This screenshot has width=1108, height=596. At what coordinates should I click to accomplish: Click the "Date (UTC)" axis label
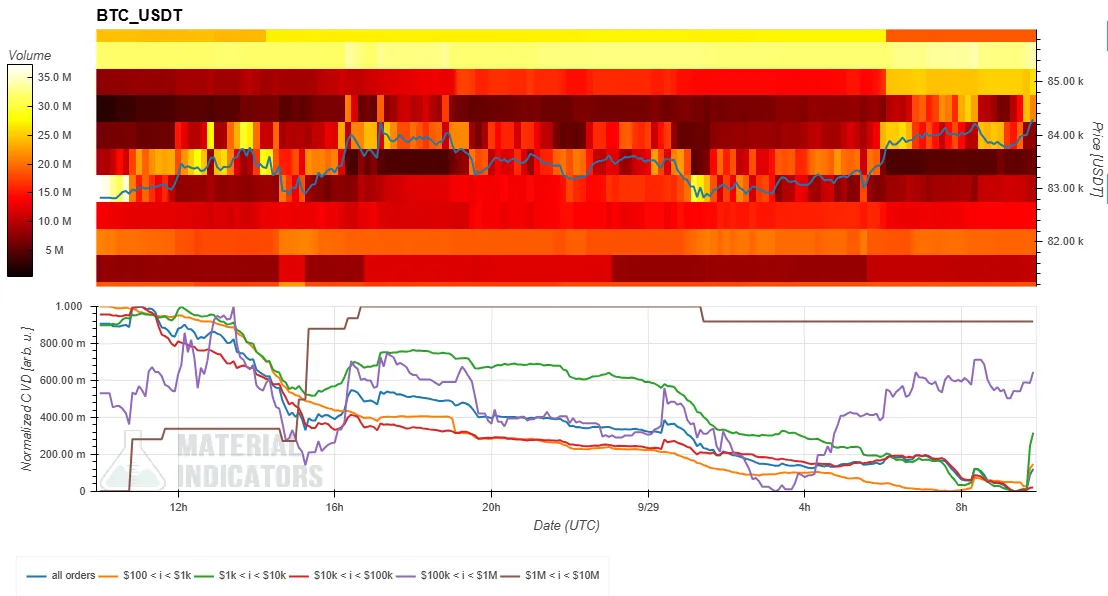coord(567,525)
